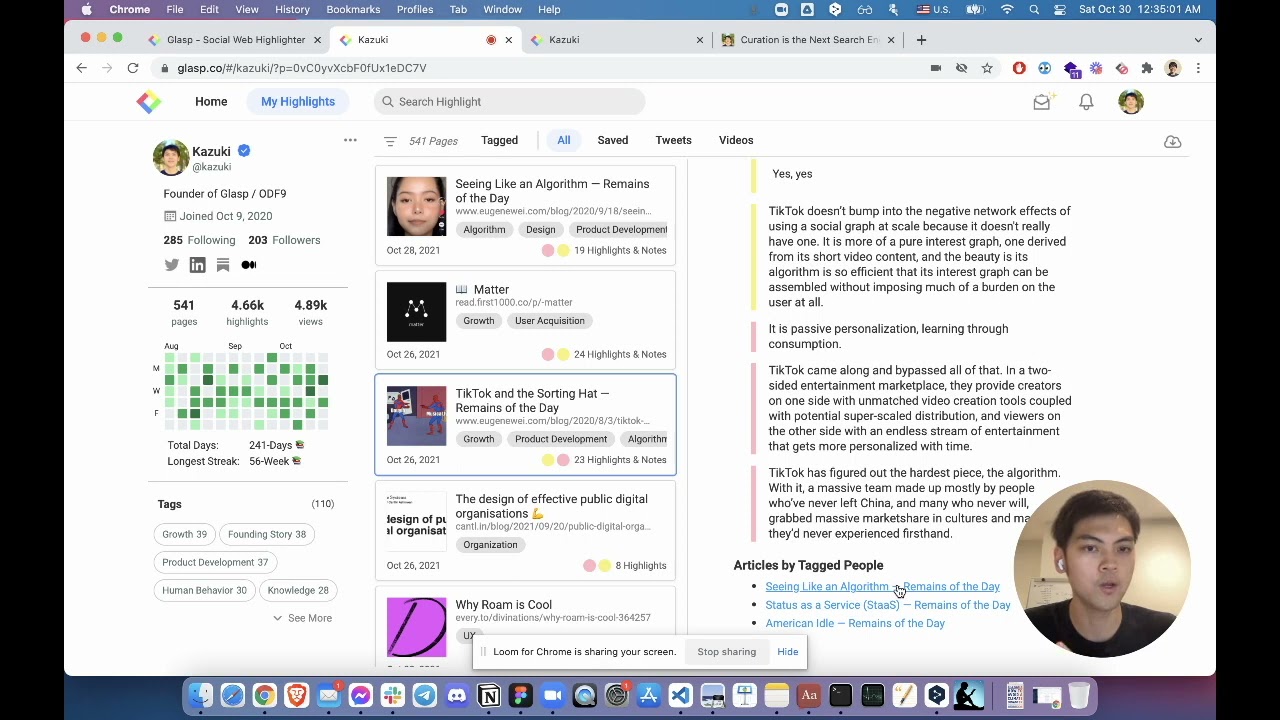
Task: View the 203 Followers list
Action: point(284,240)
